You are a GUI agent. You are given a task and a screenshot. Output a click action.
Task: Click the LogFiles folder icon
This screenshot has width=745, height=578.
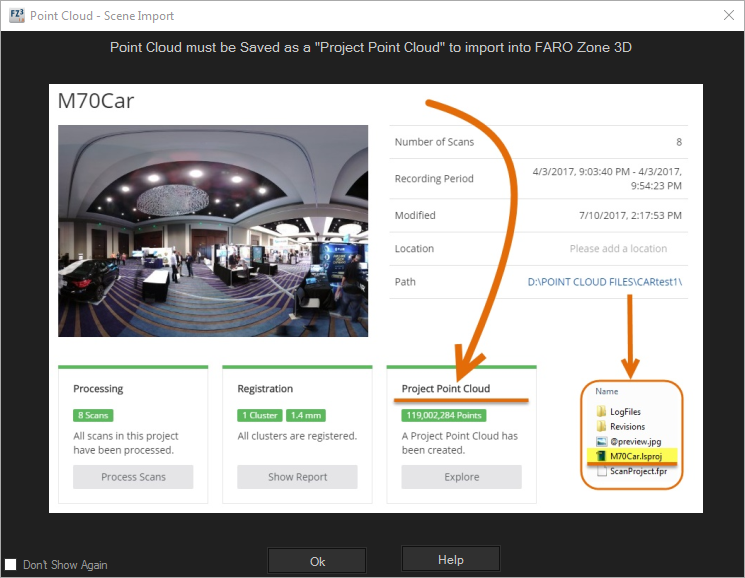point(602,411)
